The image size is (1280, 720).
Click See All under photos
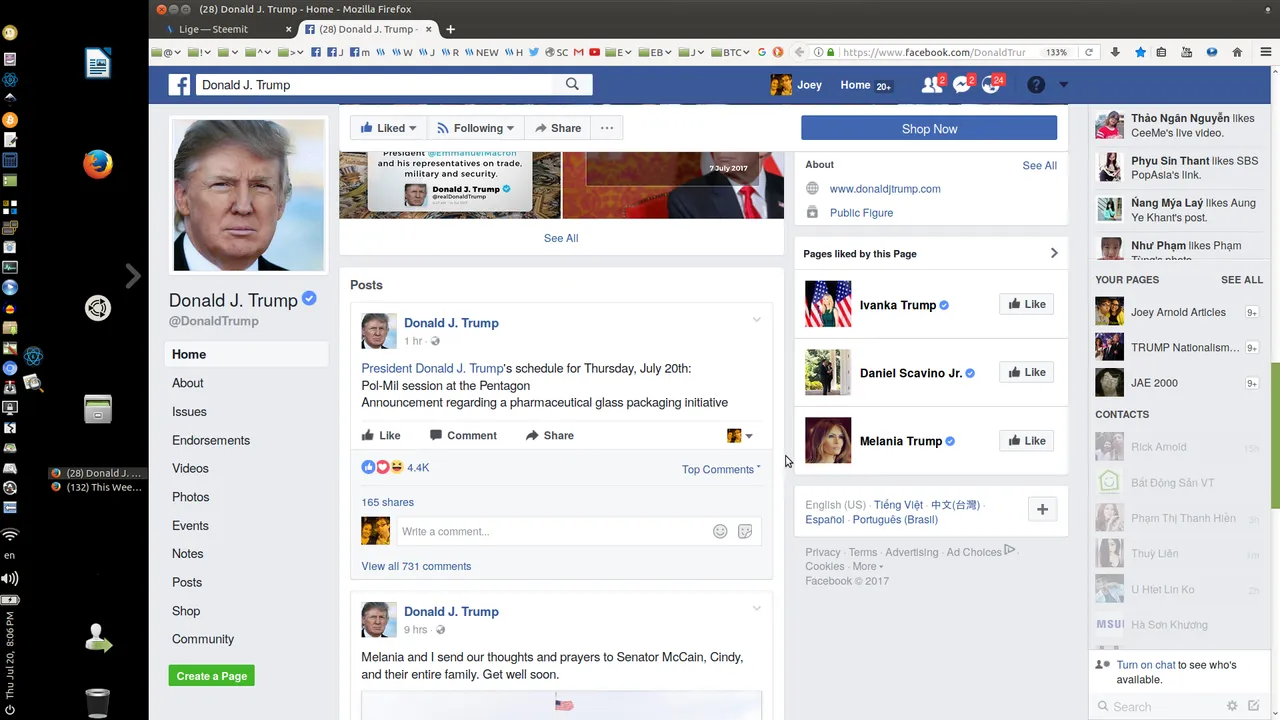point(561,238)
